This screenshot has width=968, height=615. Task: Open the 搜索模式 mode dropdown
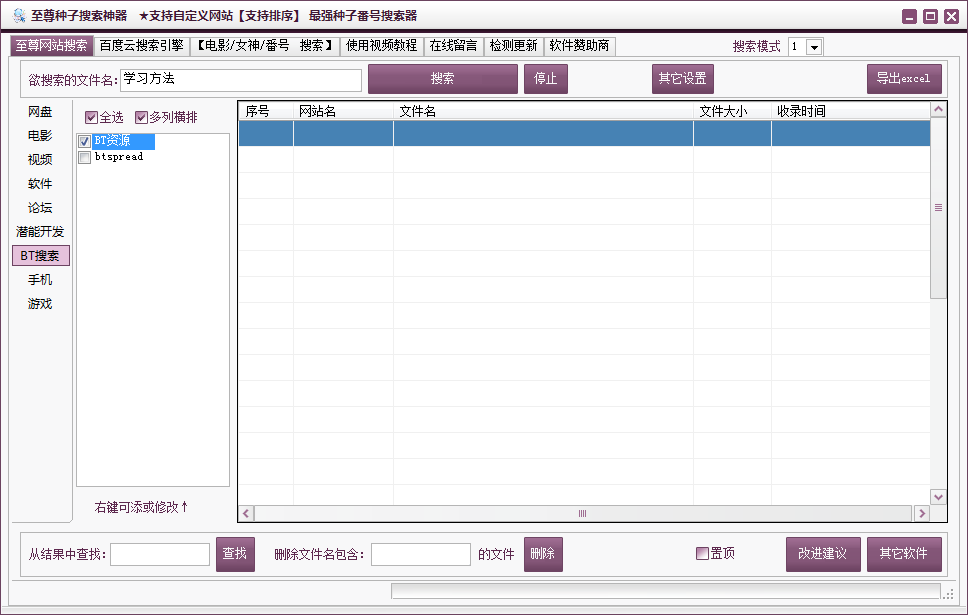pos(815,46)
